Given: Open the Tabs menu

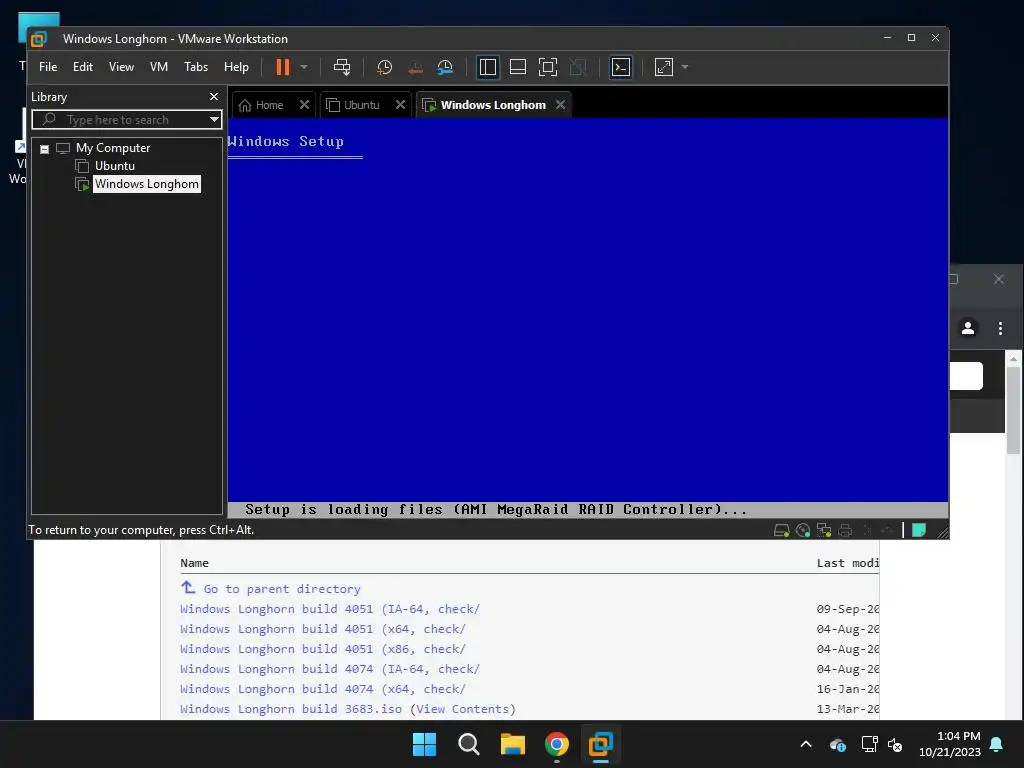Looking at the screenshot, I should 195,67.
